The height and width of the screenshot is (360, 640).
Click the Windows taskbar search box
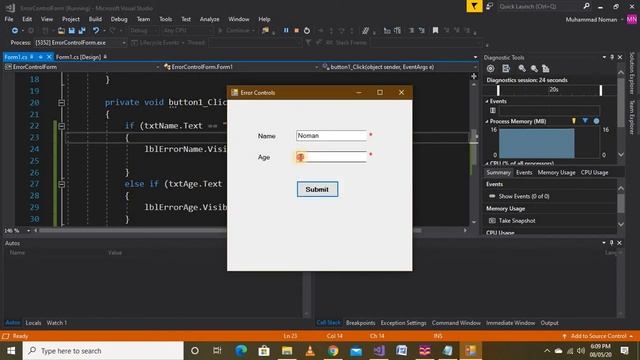[103, 351]
